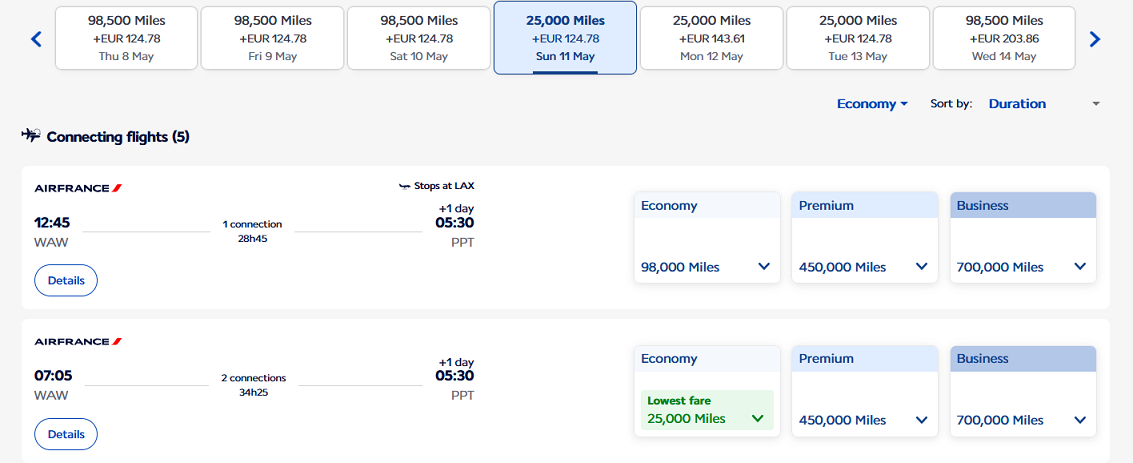Open the Economy cabin class dropdown
1133x463 pixels.
click(872, 103)
